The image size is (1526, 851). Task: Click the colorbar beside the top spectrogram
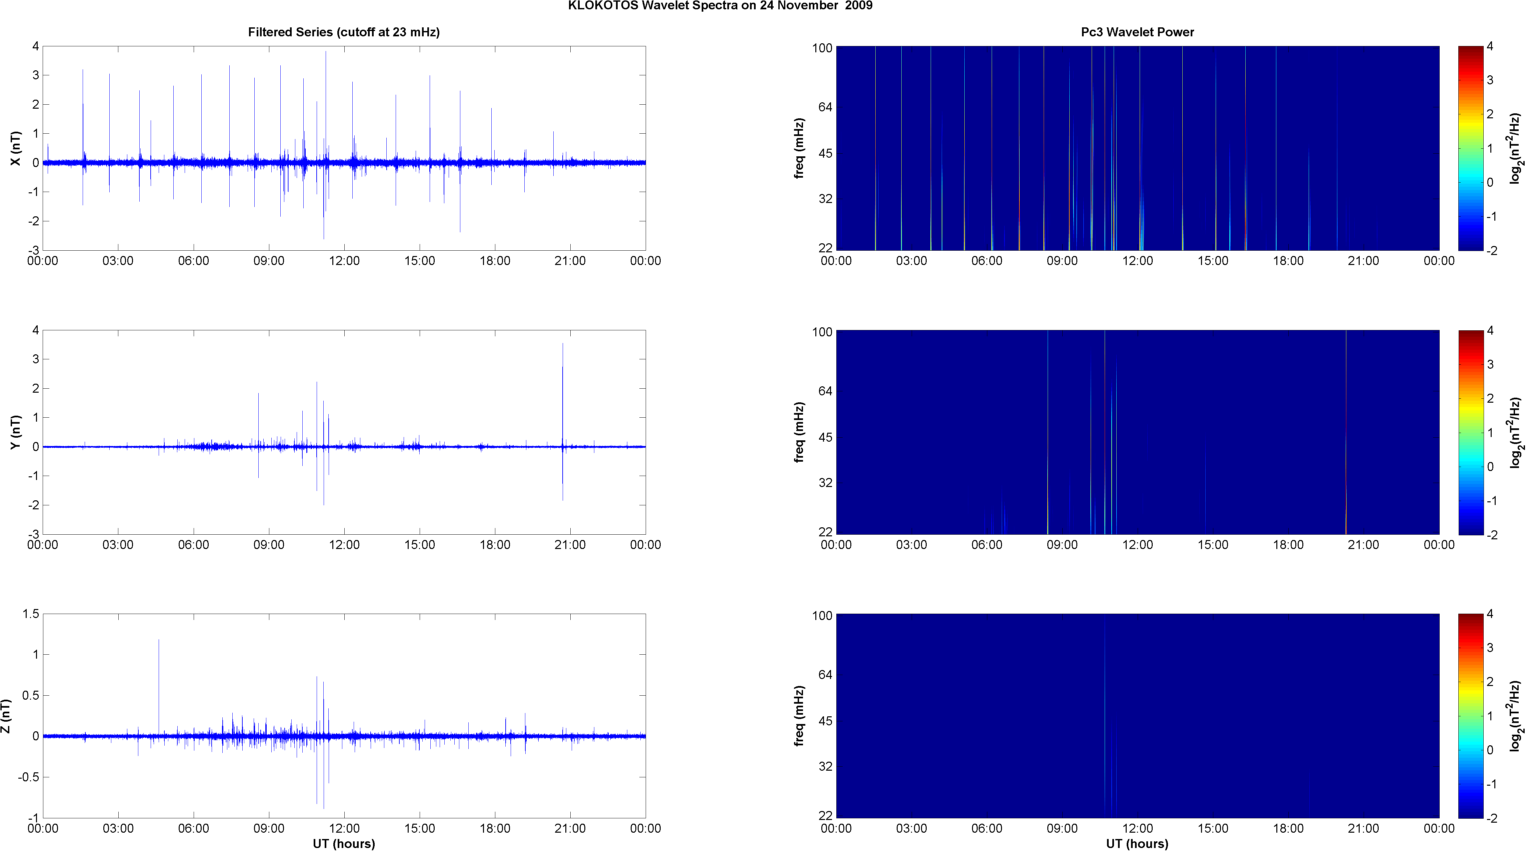(x=1469, y=148)
